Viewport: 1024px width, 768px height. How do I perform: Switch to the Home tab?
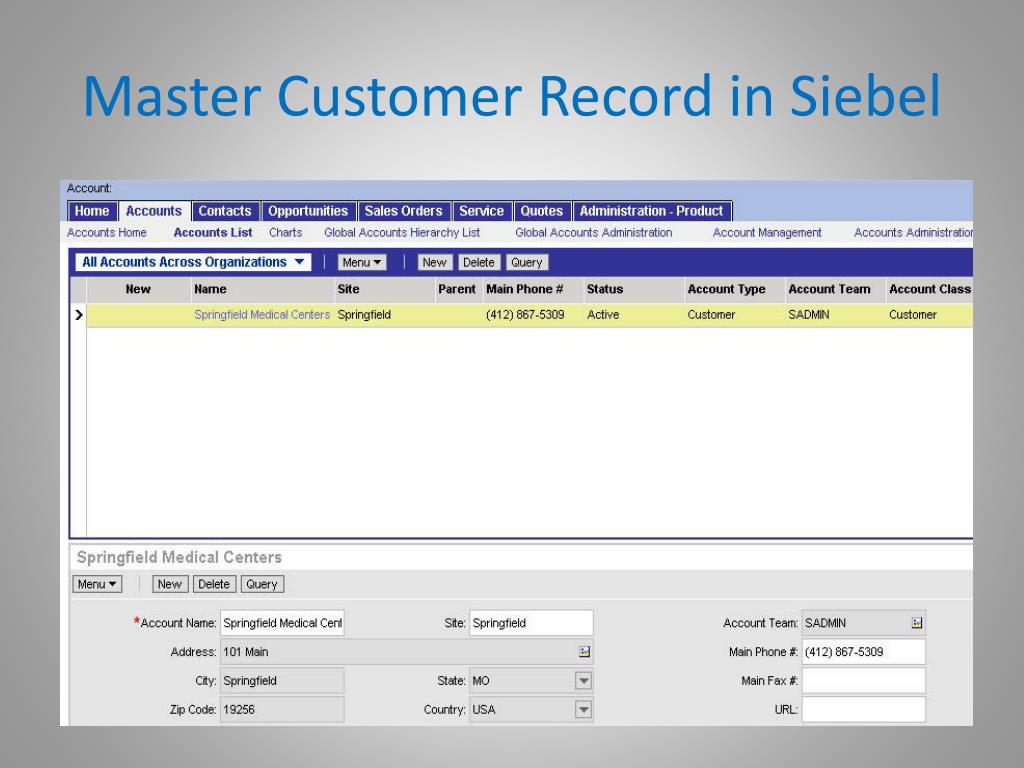(91, 211)
